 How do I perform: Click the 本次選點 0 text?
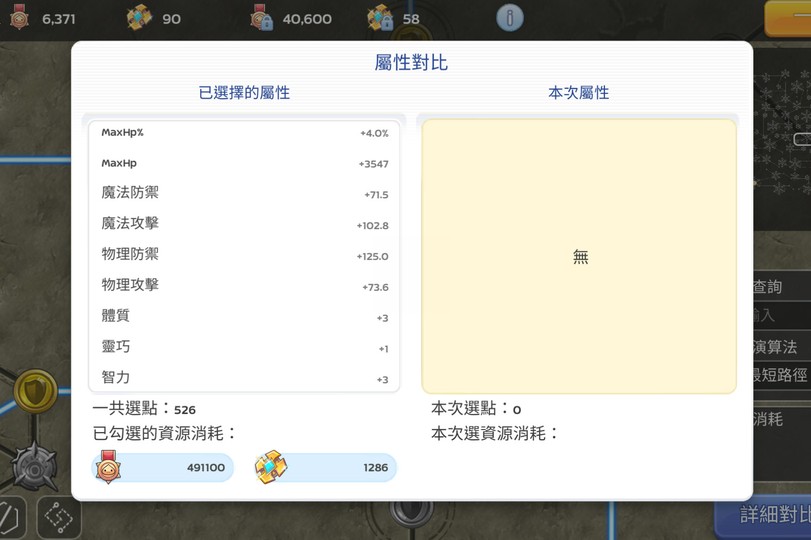(x=476, y=409)
